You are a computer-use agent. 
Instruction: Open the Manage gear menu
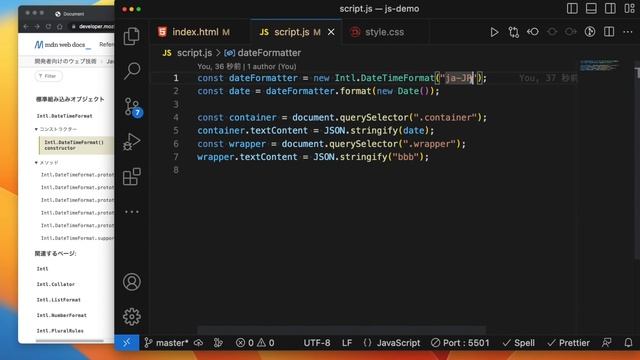pos(132,316)
